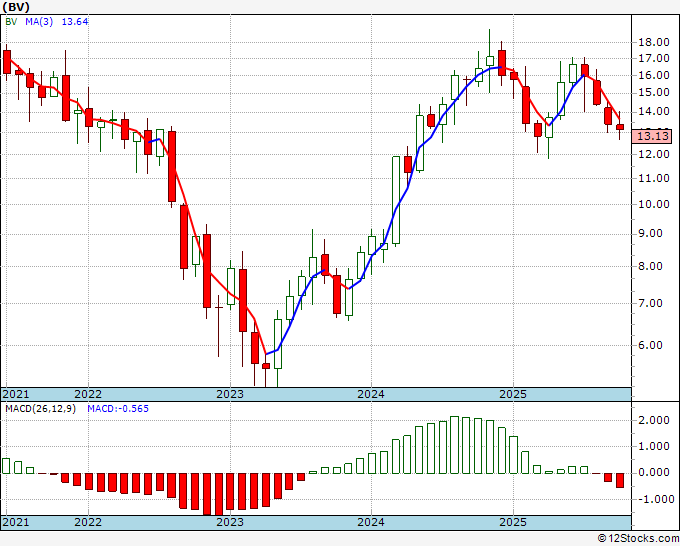Click 2025 on the MACD panel time axis
Image resolution: width=680 pixels, height=546 pixels.
(x=513, y=522)
